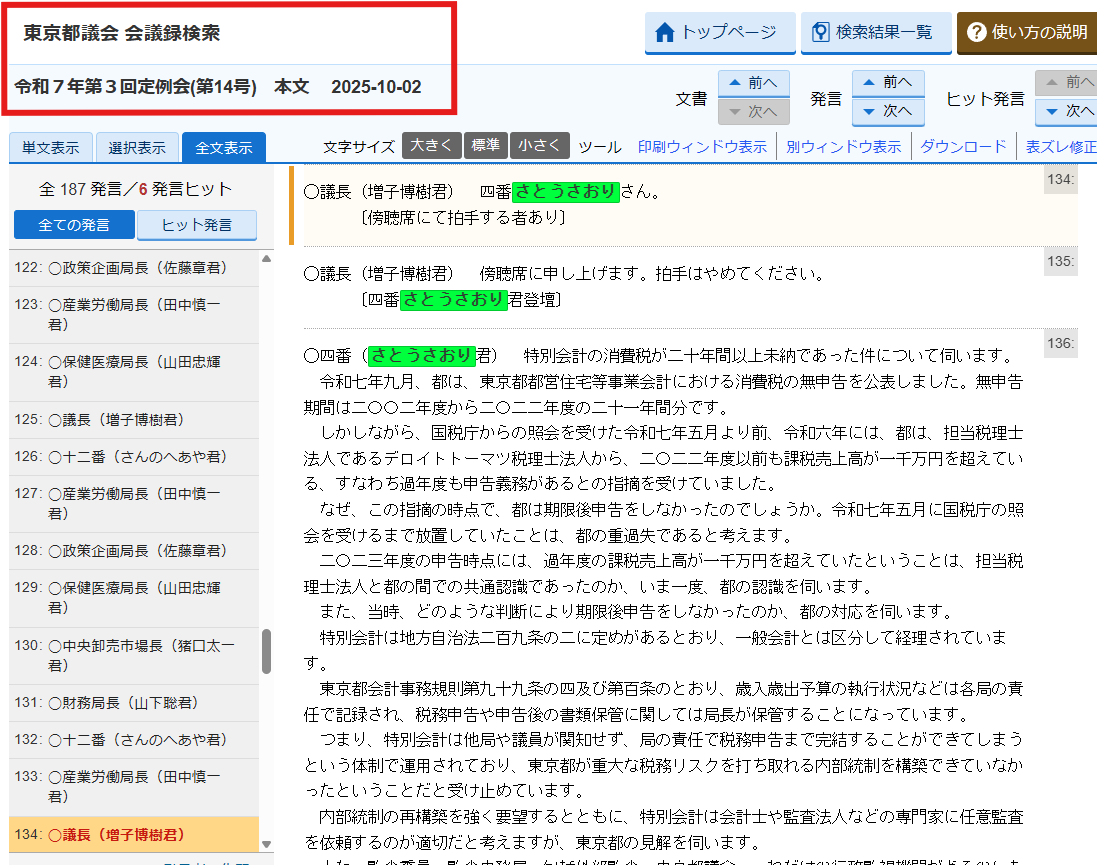
Task: Click the 令和７年第３回定例会(第14号) heading
Action: point(136,87)
